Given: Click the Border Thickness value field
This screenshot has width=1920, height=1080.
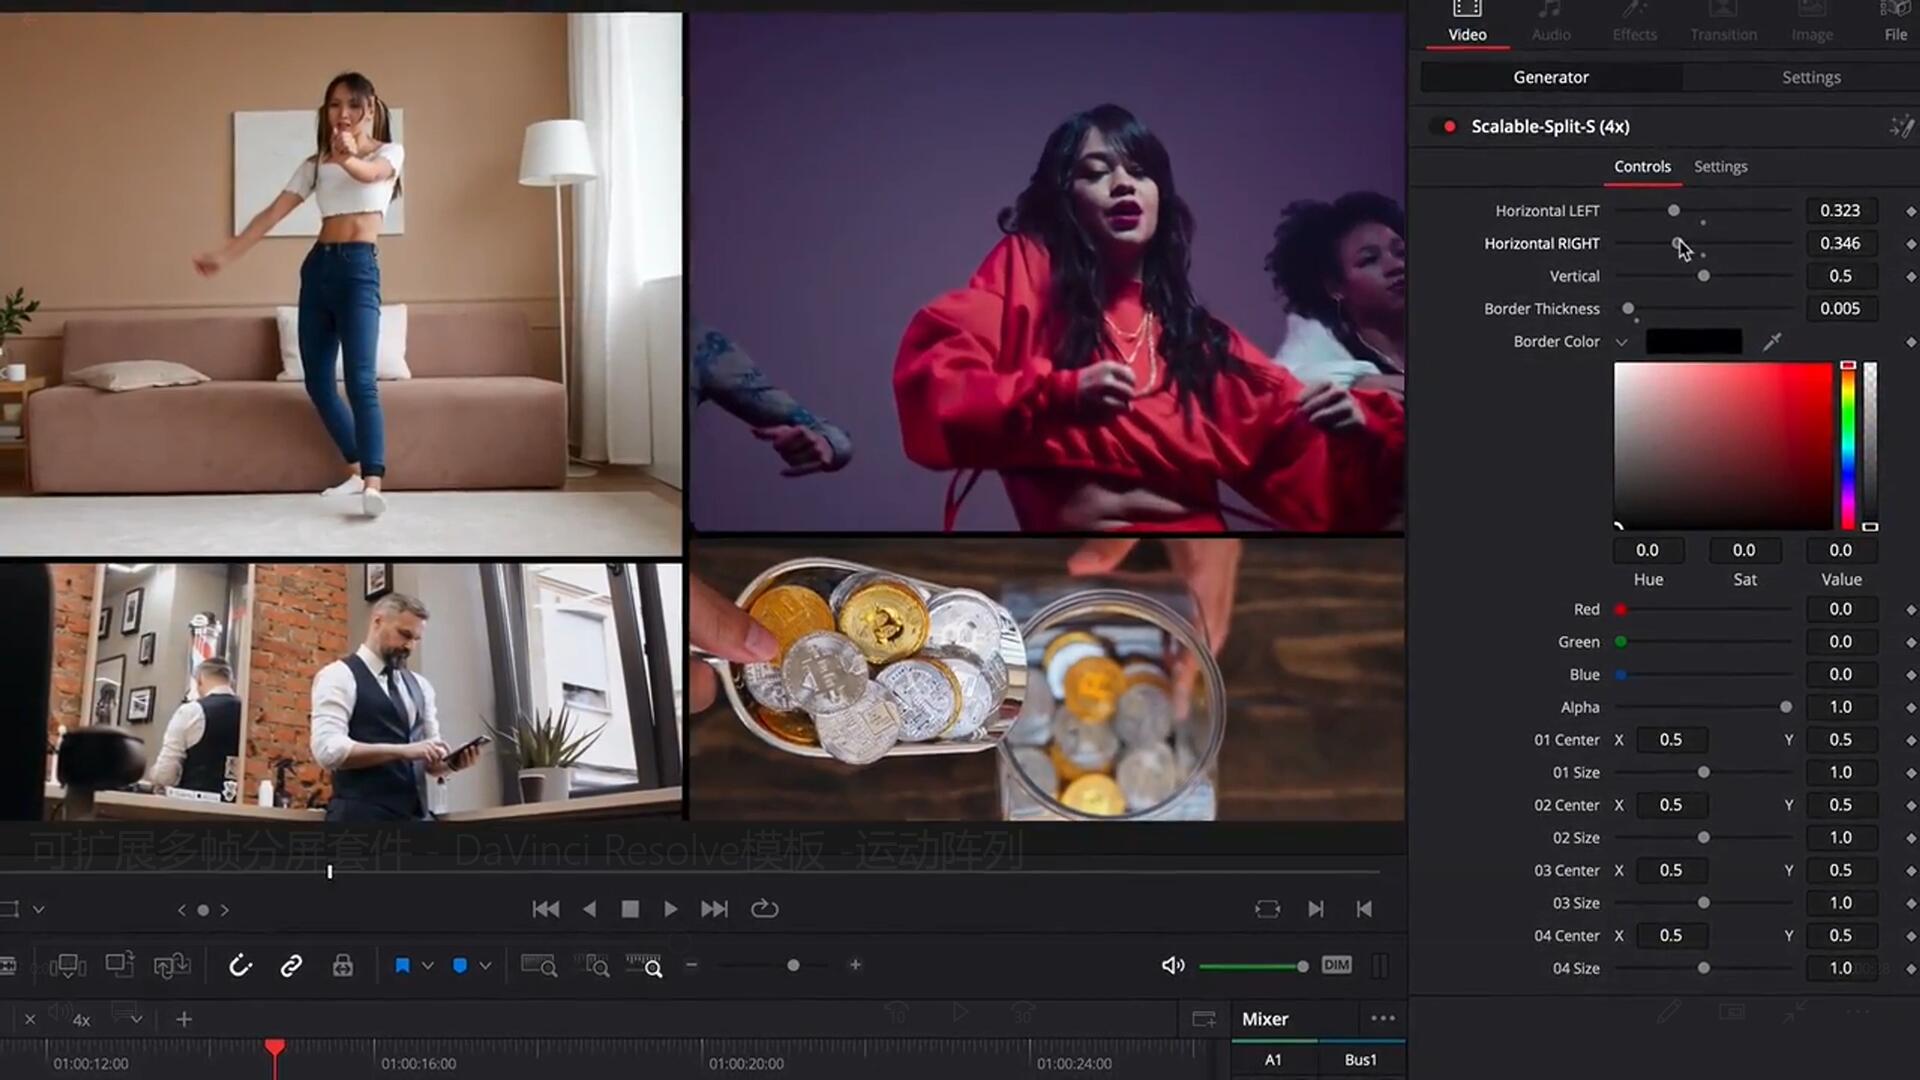Looking at the screenshot, I should pos(1840,309).
